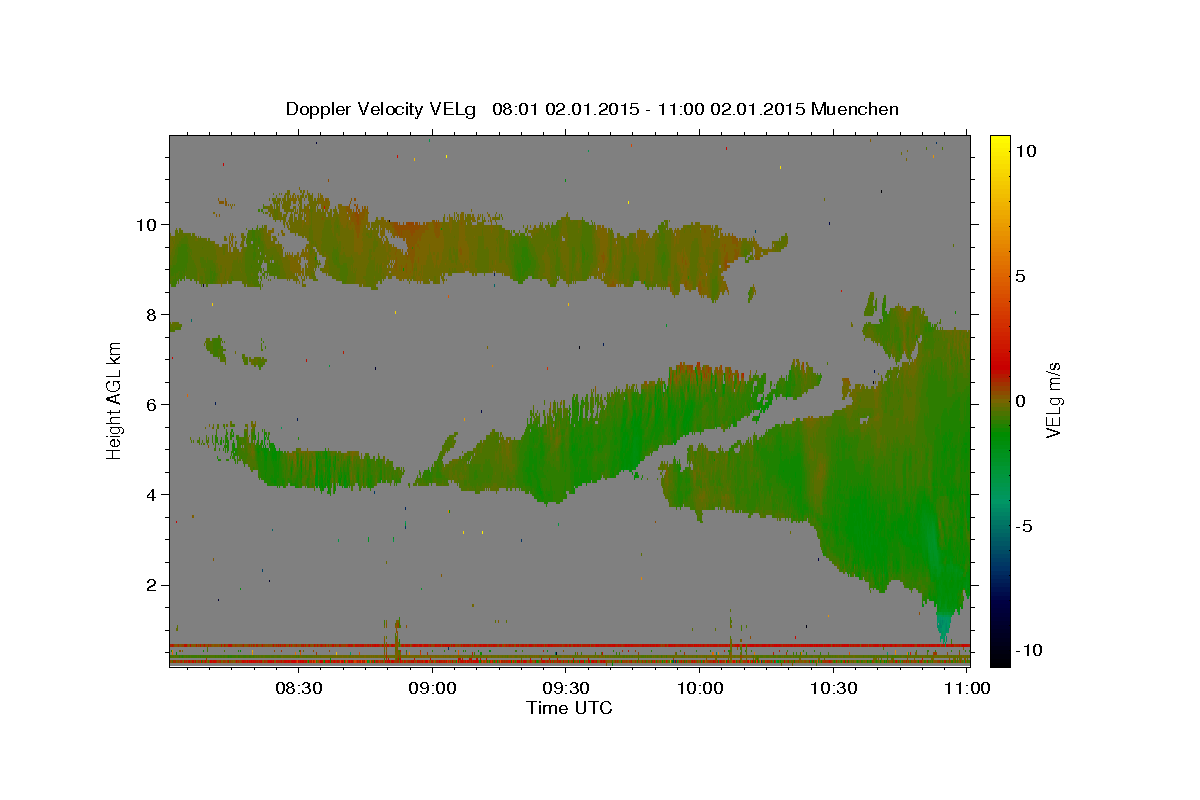Click the colorbar value 10 label

tap(1025, 150)
